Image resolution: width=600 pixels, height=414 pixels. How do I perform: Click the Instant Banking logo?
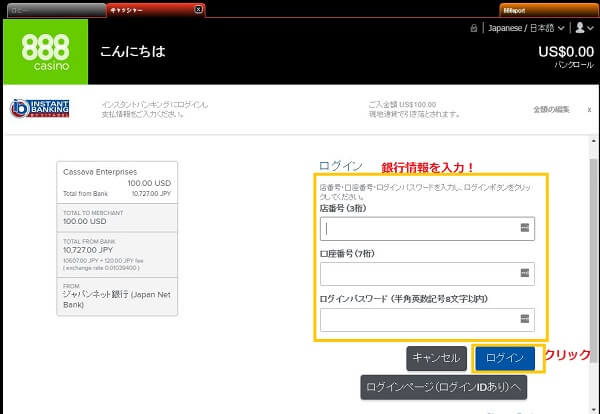[x=38, y=108]
